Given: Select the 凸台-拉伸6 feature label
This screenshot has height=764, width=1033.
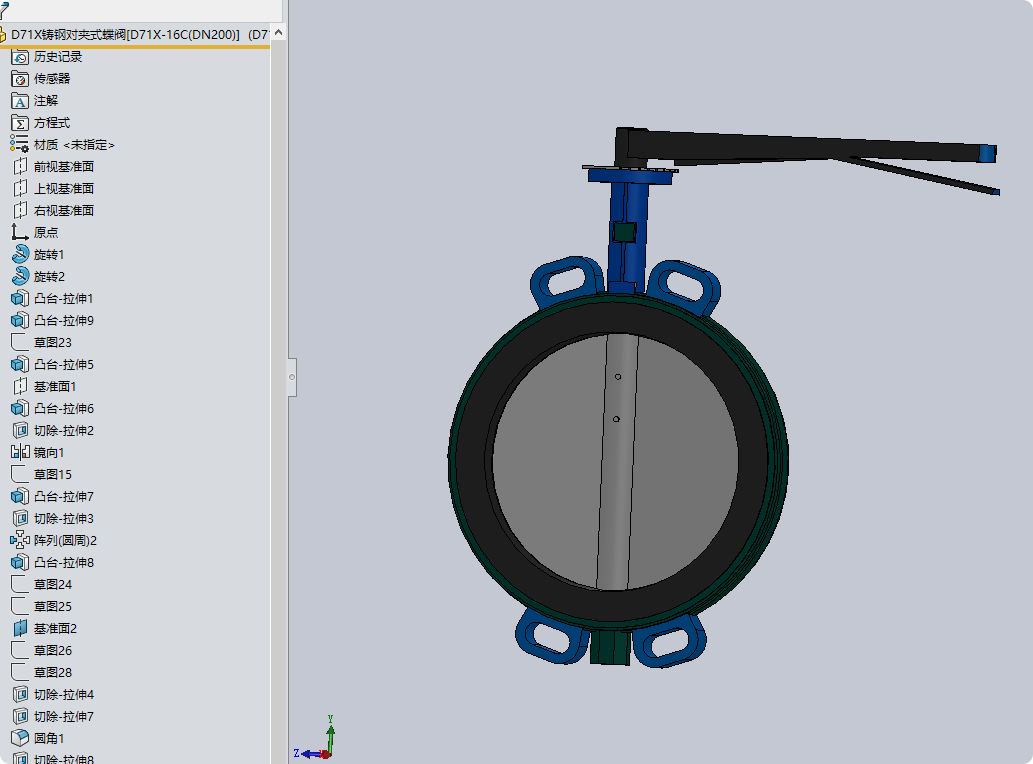Looking at the screenshot, I should (64, 409).
